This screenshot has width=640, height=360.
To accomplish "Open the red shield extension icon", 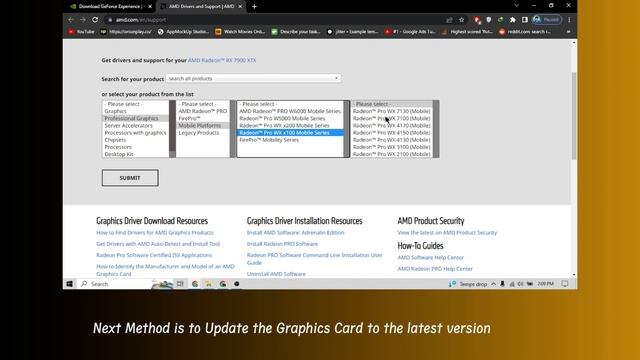I will point(477,20).
